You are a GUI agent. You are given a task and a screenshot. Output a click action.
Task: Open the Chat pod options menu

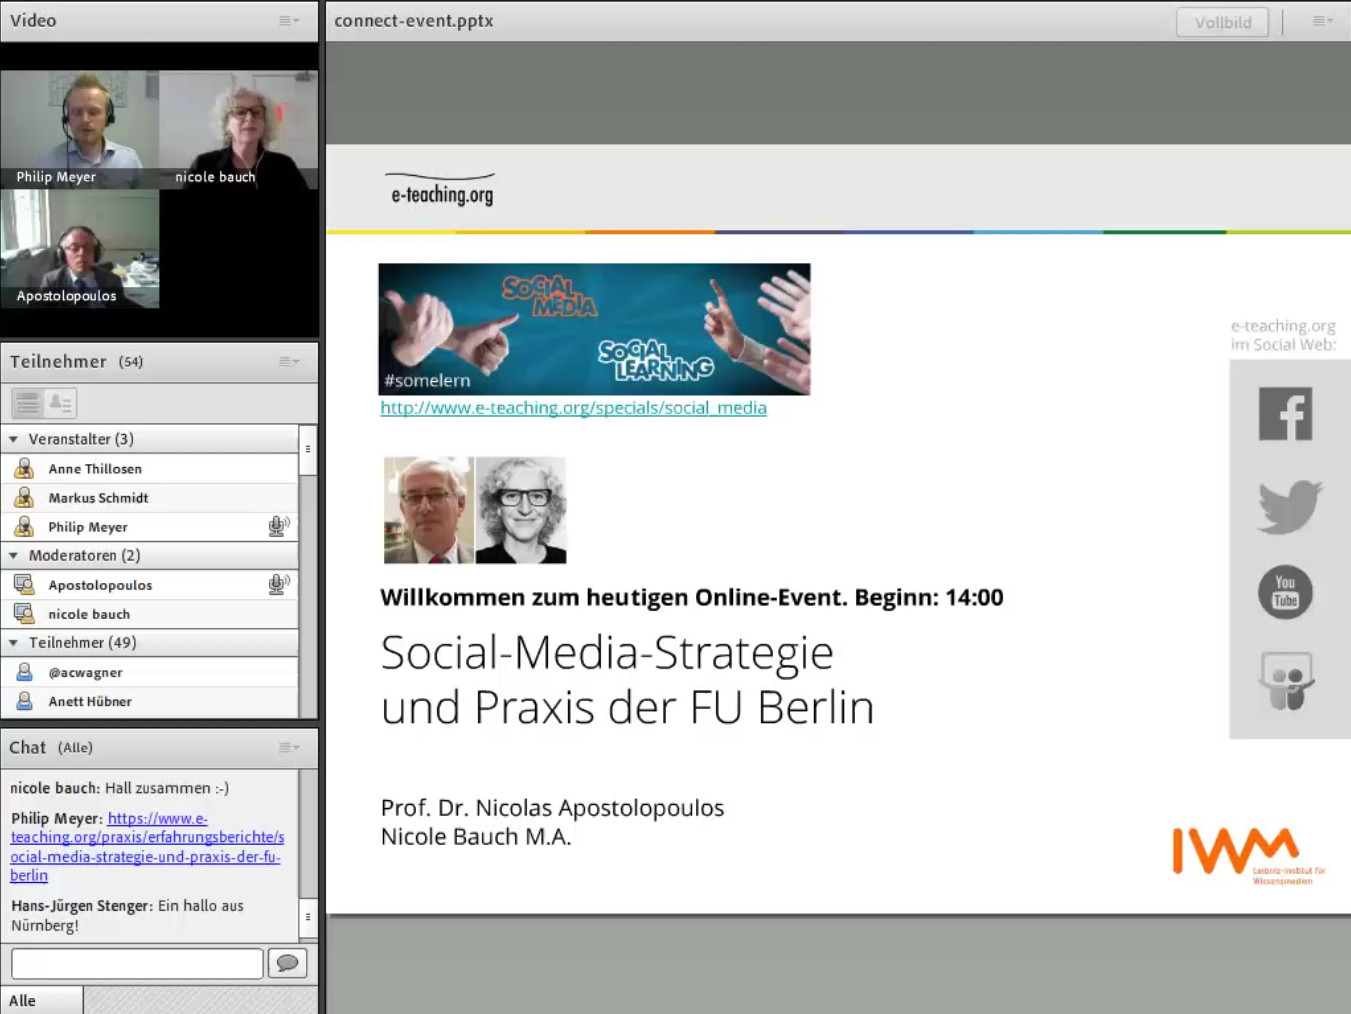(x=289, y=747)
